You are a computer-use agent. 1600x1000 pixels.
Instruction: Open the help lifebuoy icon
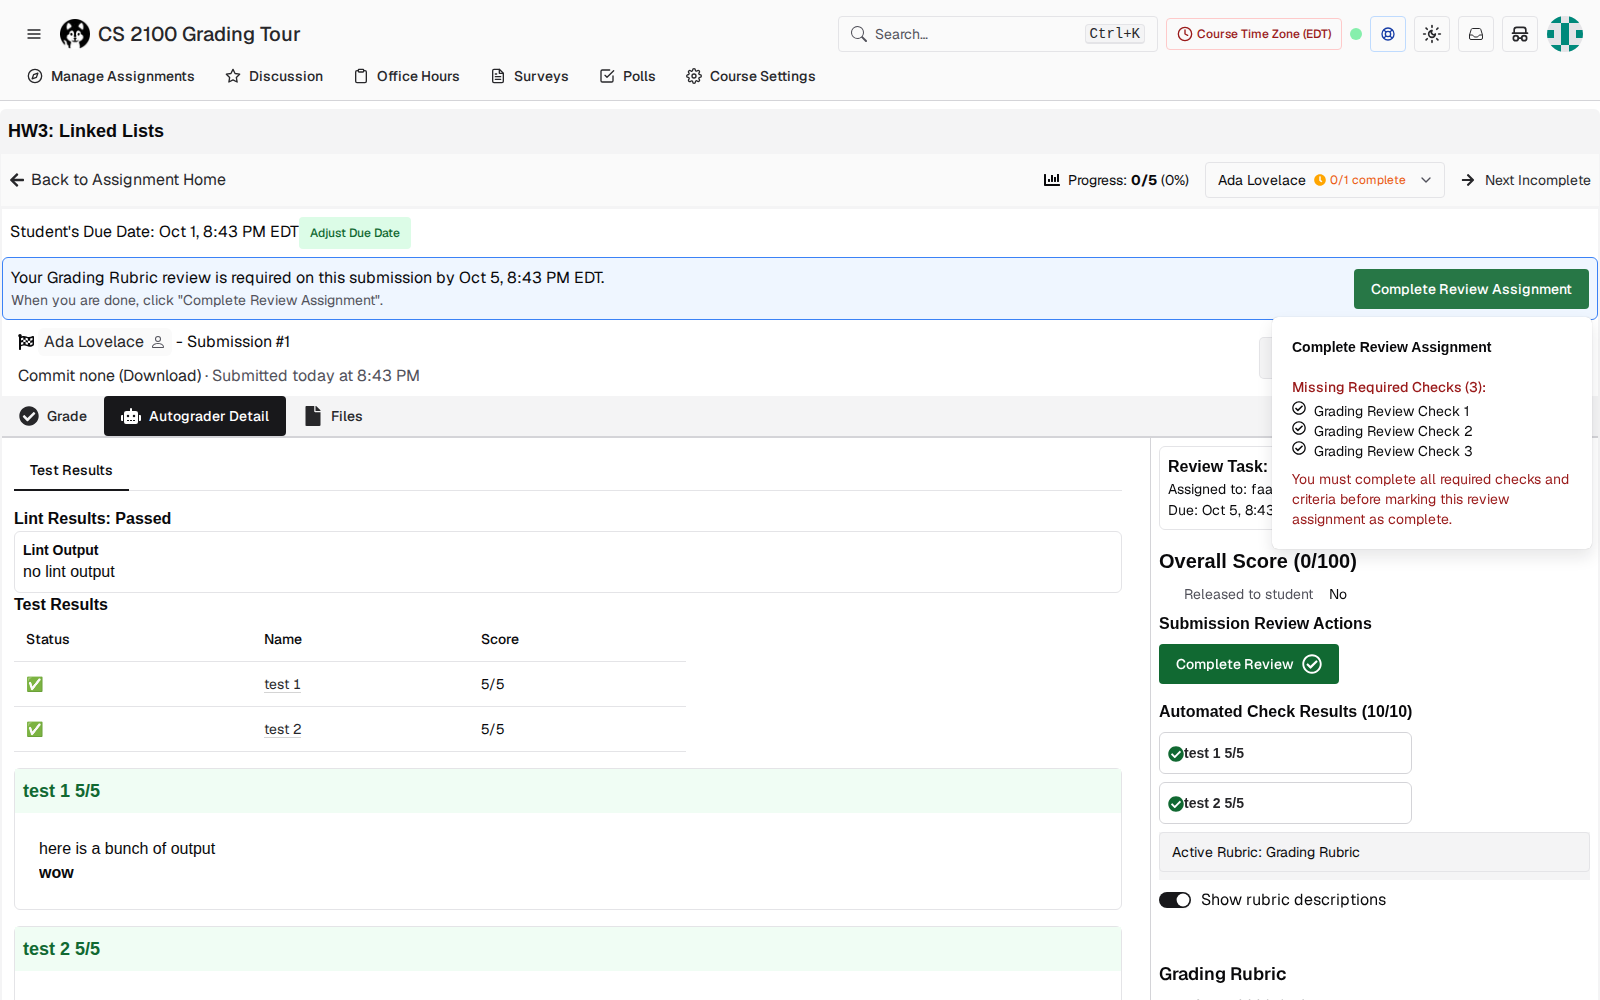point(1388,34)
